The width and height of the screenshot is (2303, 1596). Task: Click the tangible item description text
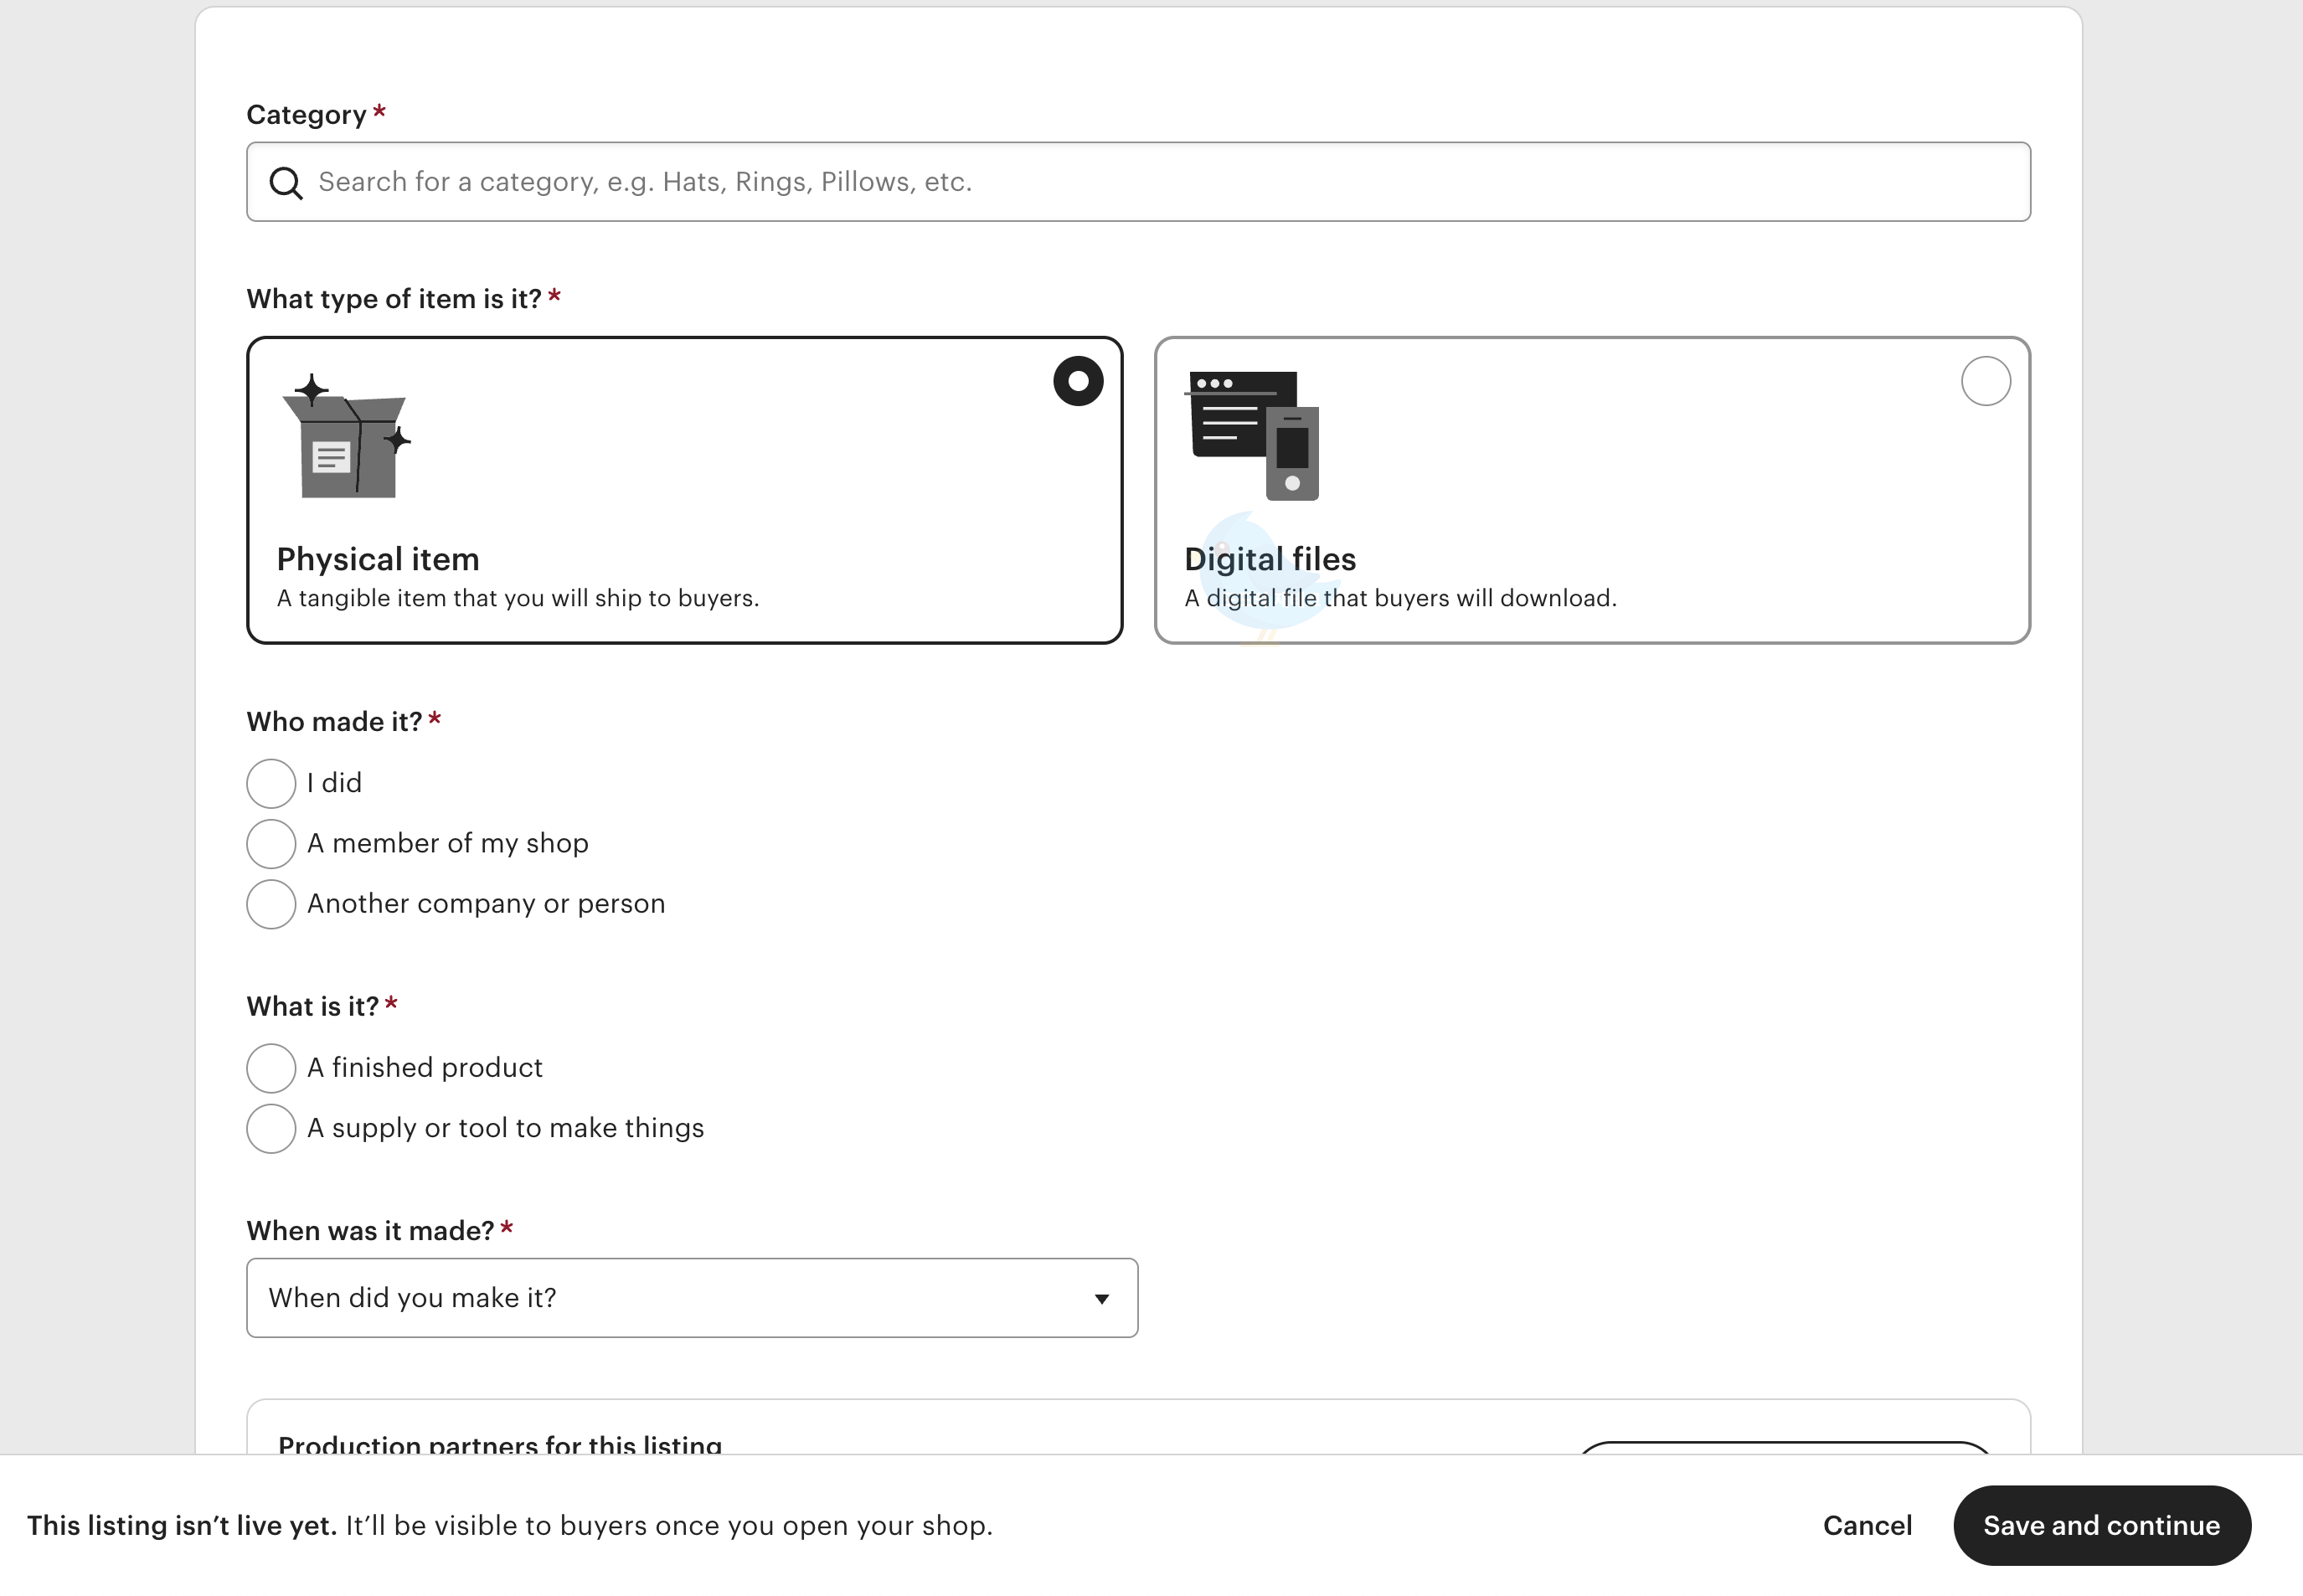pyautogui.click(x=518, y=598)
